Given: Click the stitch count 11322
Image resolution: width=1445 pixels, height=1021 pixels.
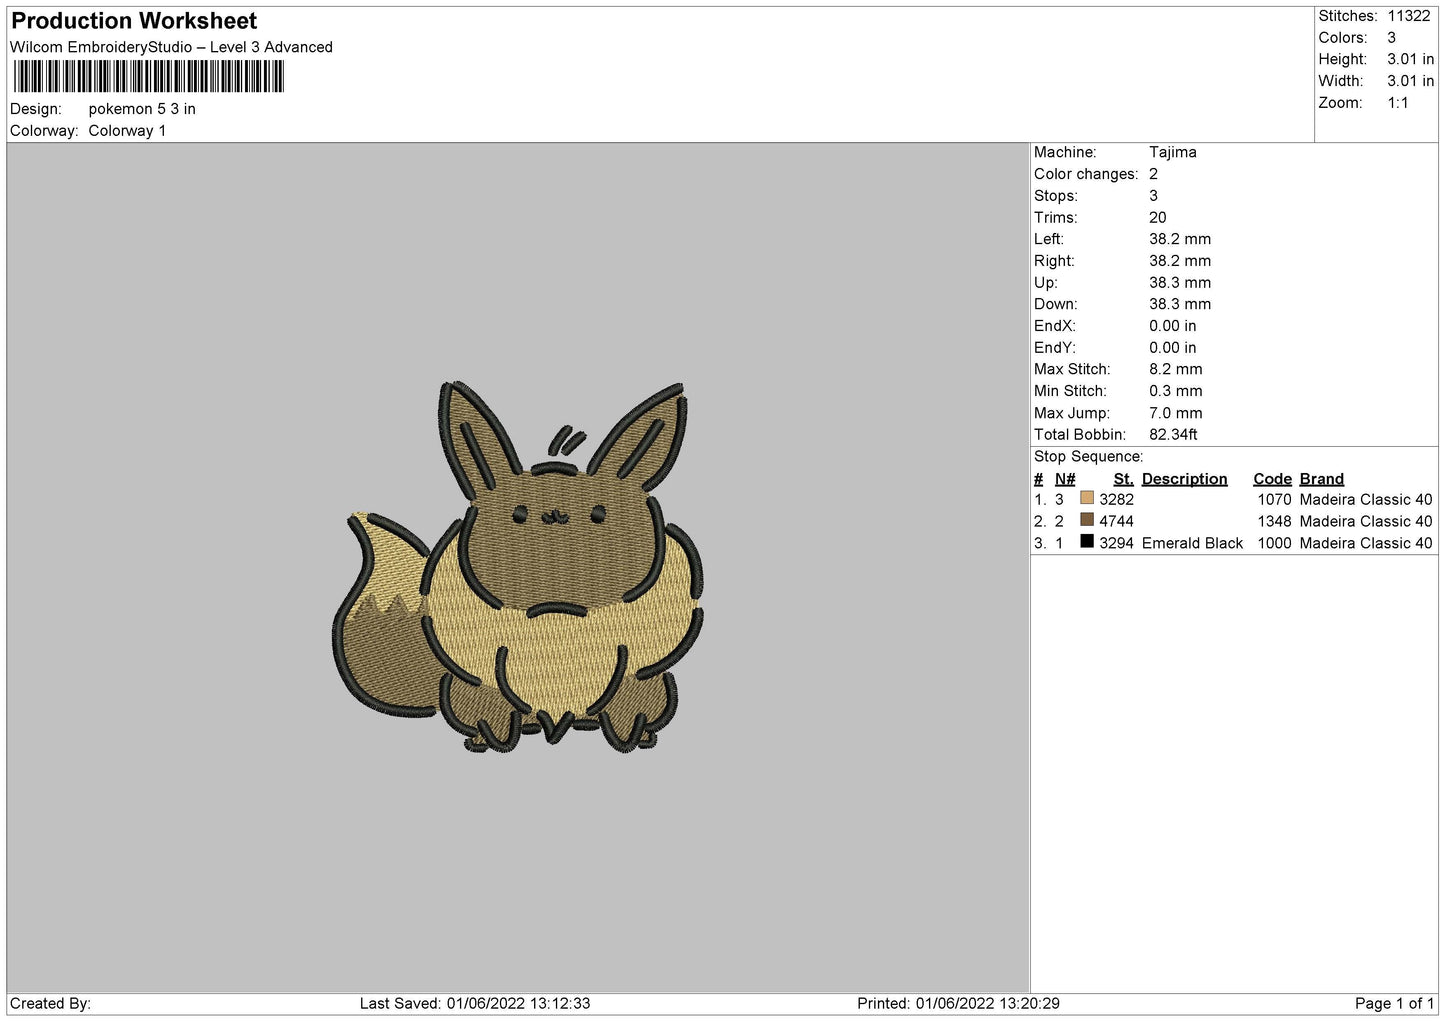Looking at the screenshot, I should click(1409, 16).
